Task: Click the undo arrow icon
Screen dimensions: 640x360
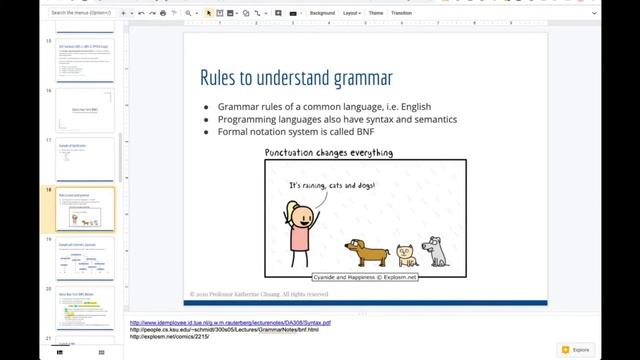Action: point(141,13)
